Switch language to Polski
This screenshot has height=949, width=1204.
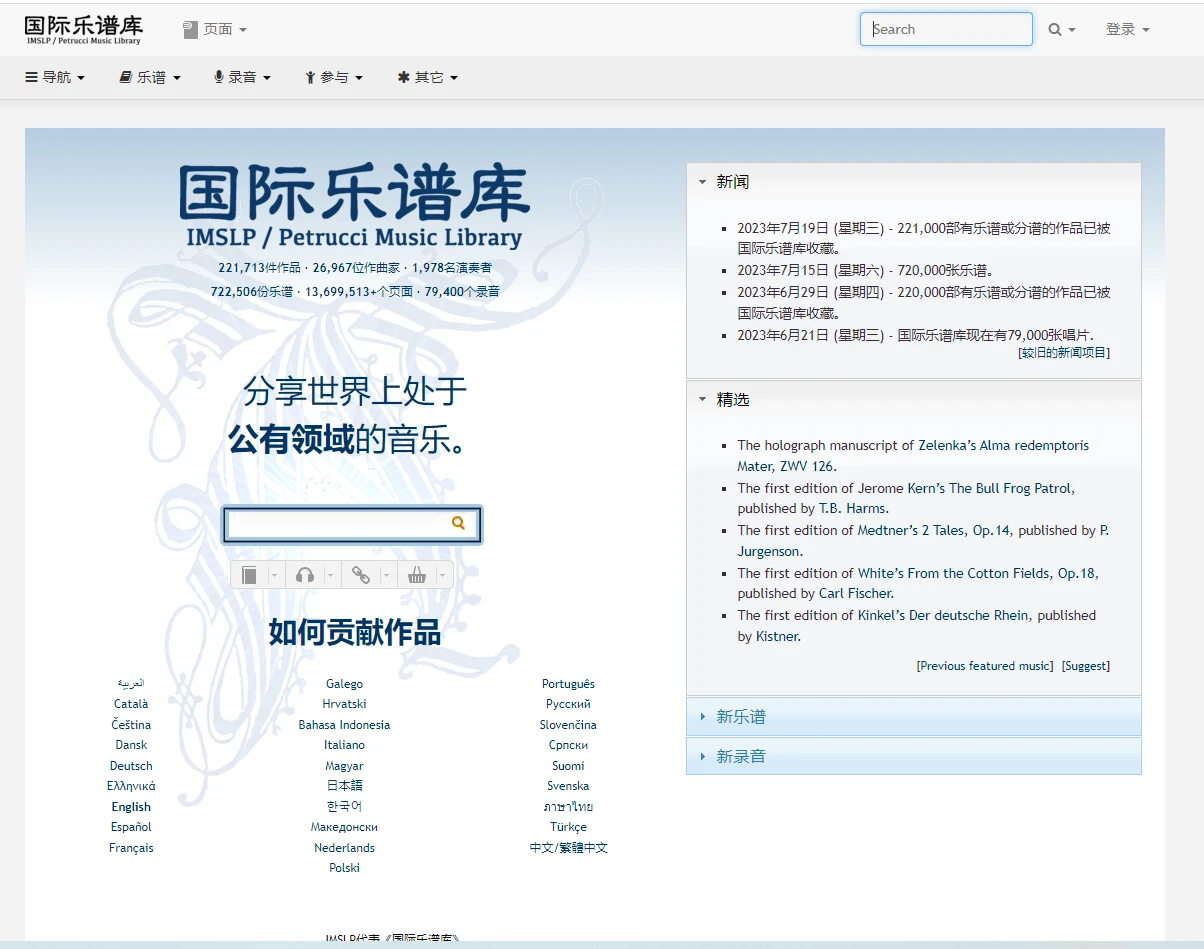(344, 868)
